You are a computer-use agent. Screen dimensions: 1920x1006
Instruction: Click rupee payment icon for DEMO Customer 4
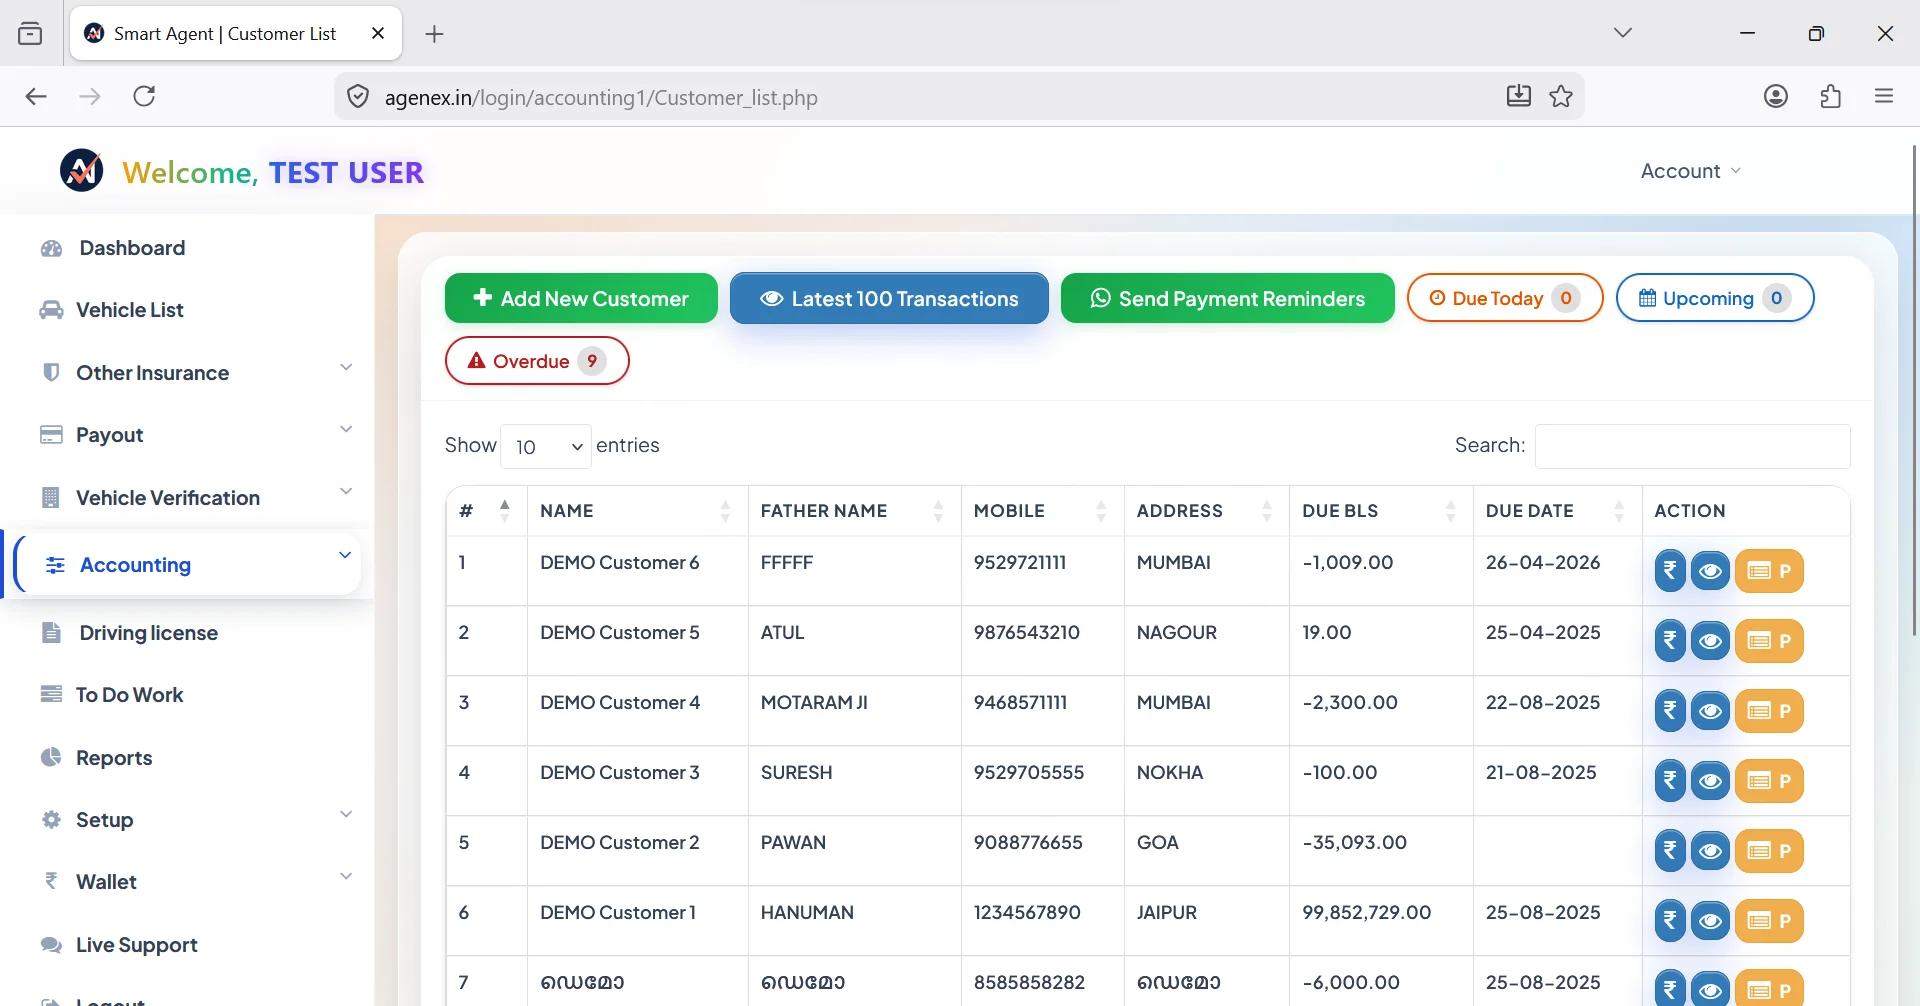[x=1670, y=711]
